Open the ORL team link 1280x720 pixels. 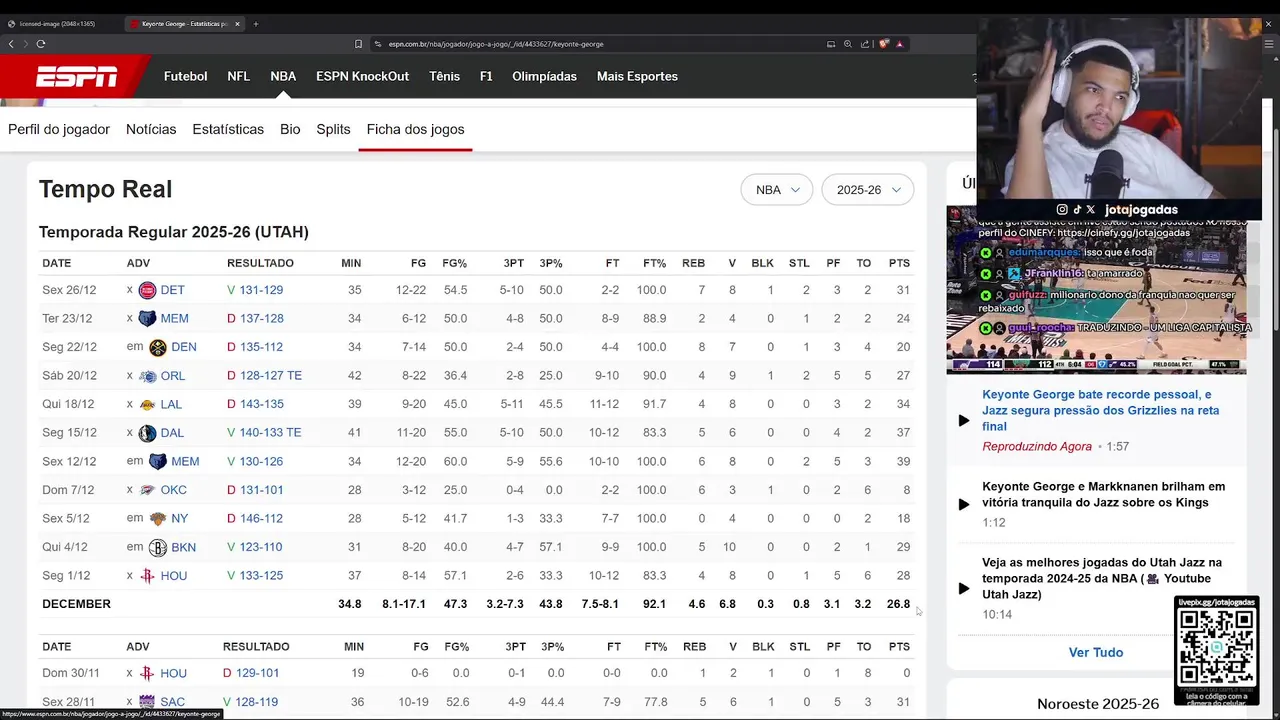(173, 376)
